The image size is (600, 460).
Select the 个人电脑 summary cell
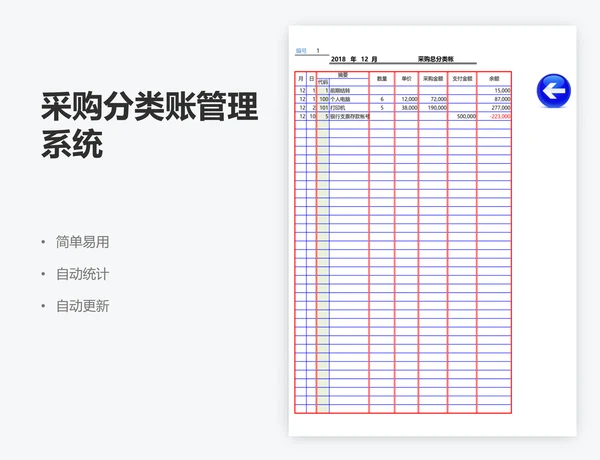[349, 99]
